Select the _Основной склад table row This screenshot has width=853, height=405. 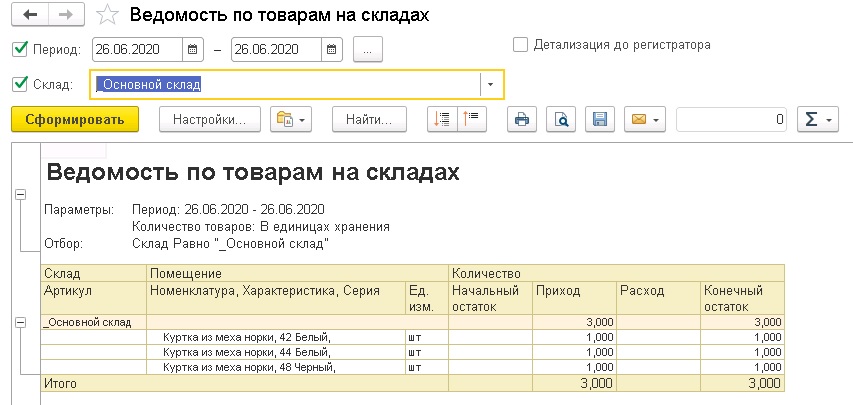(413, 322)
